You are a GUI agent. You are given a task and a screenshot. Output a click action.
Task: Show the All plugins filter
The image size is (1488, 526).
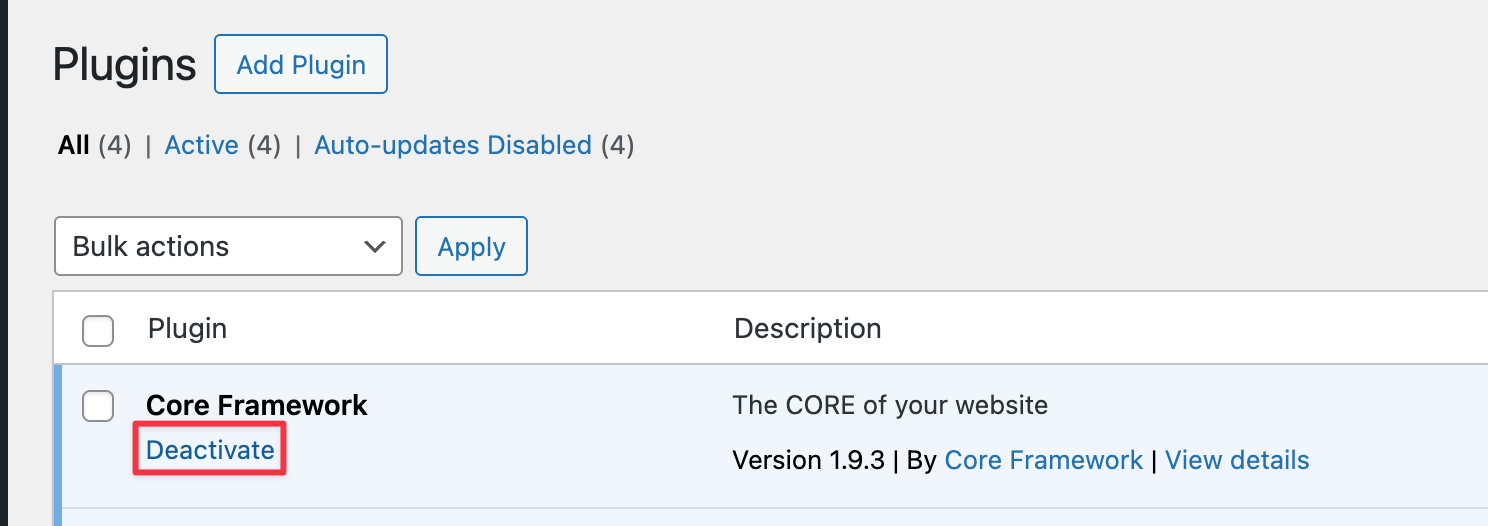[74, 146]
